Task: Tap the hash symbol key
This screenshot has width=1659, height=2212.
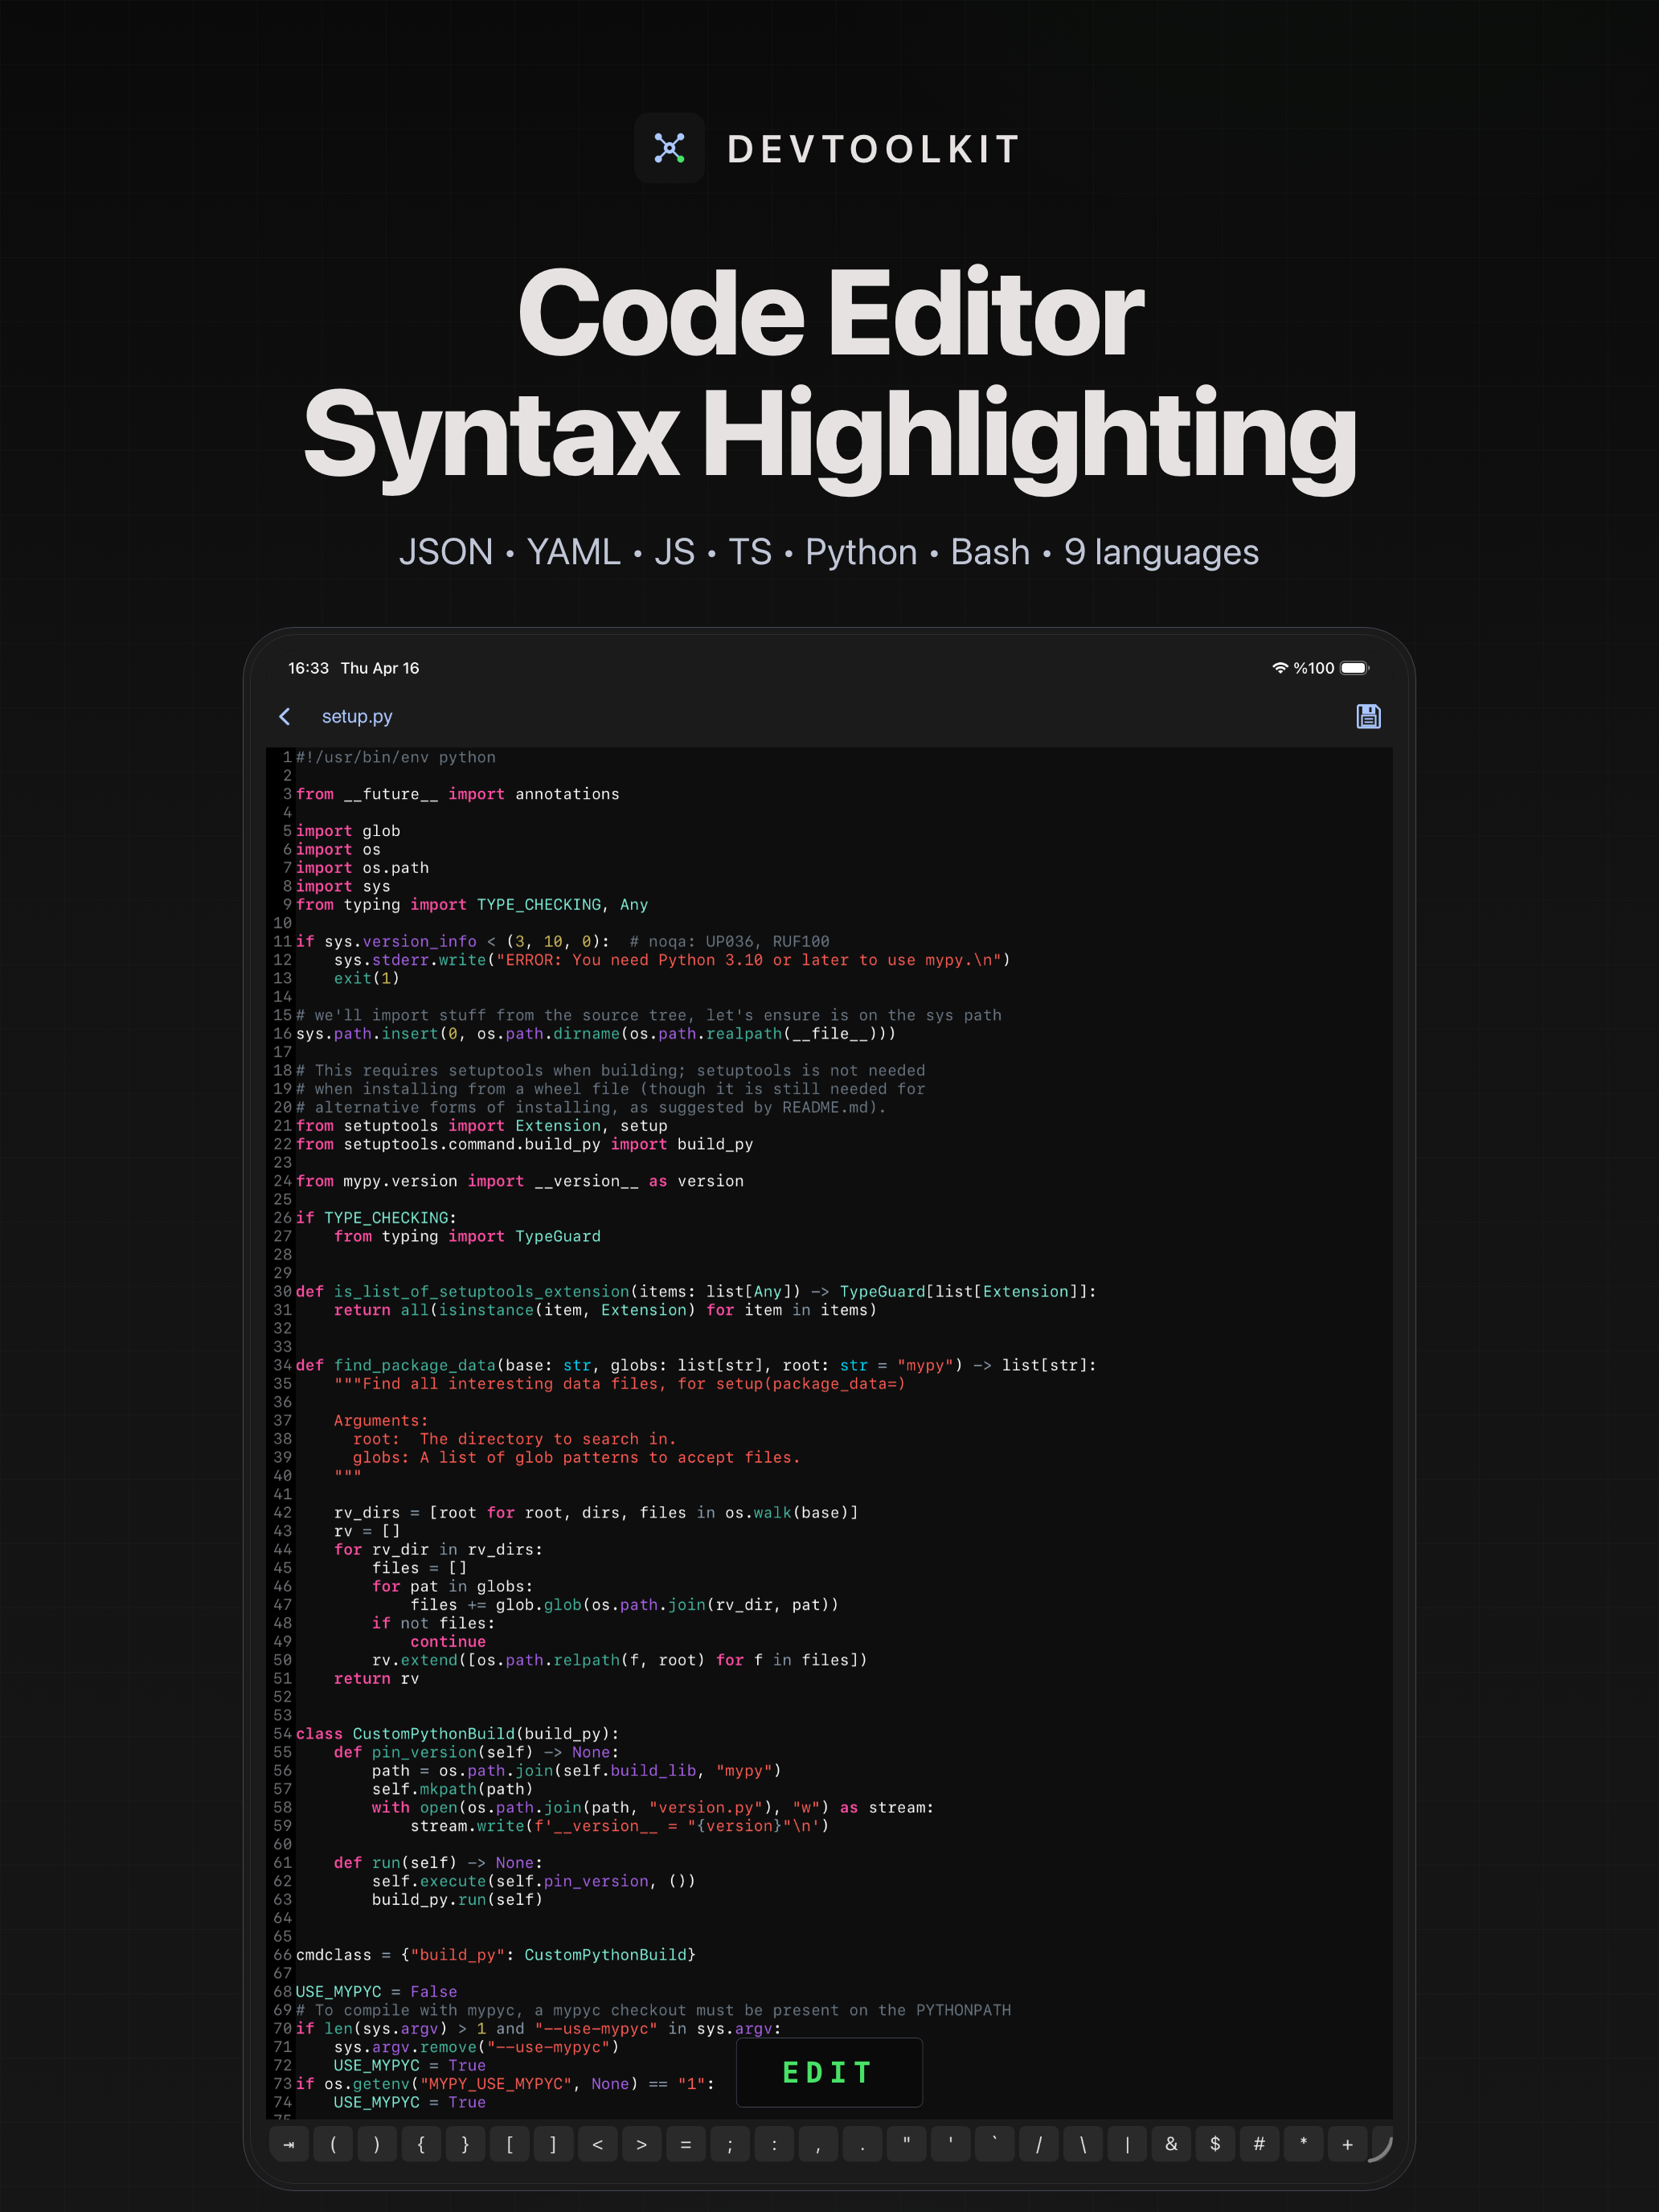Action: (1259, 2144)
